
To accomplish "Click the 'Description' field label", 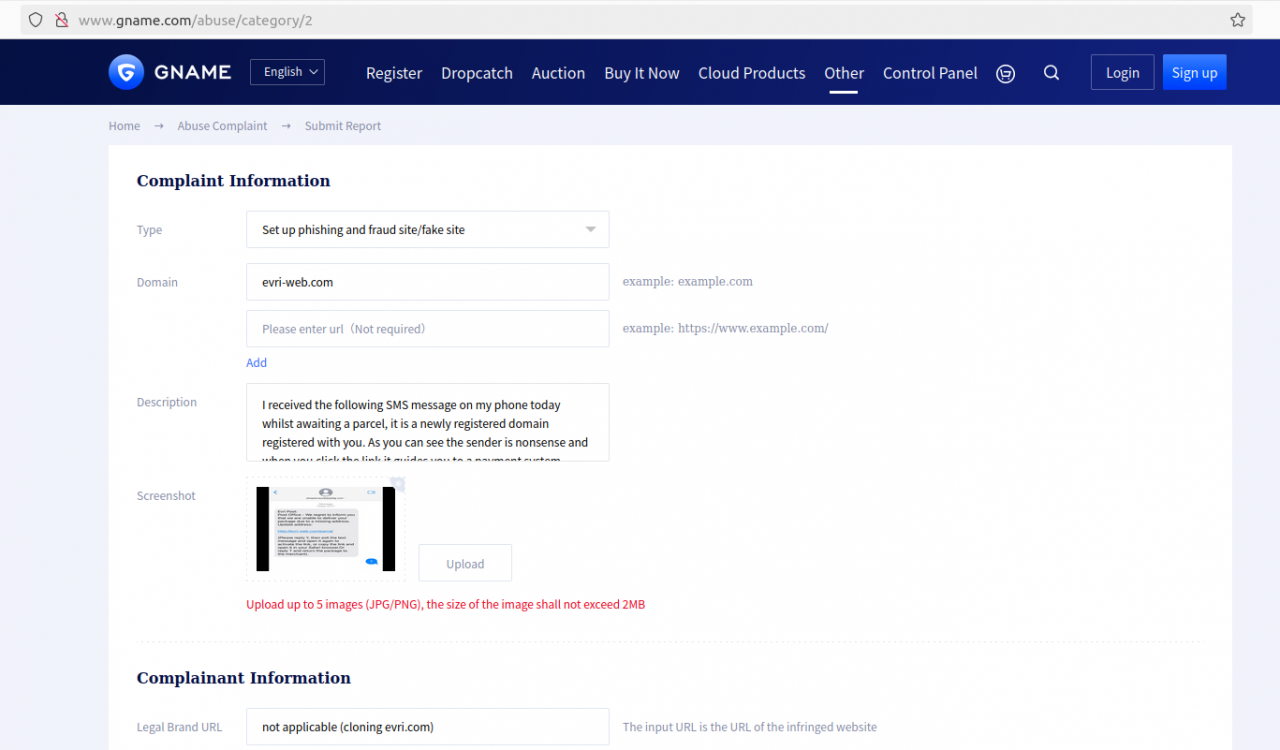I will pos(167,402).
